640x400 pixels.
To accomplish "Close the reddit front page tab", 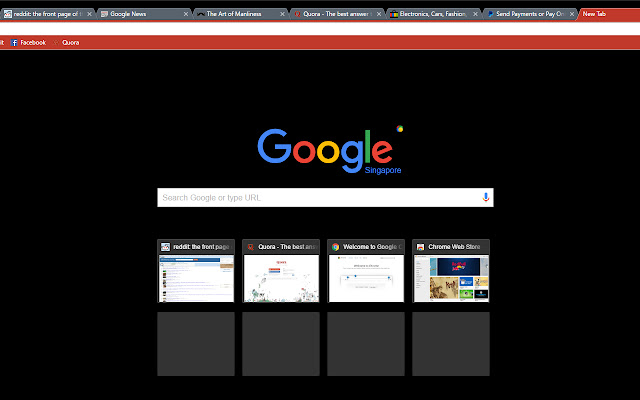I will [x=89, y=14].
